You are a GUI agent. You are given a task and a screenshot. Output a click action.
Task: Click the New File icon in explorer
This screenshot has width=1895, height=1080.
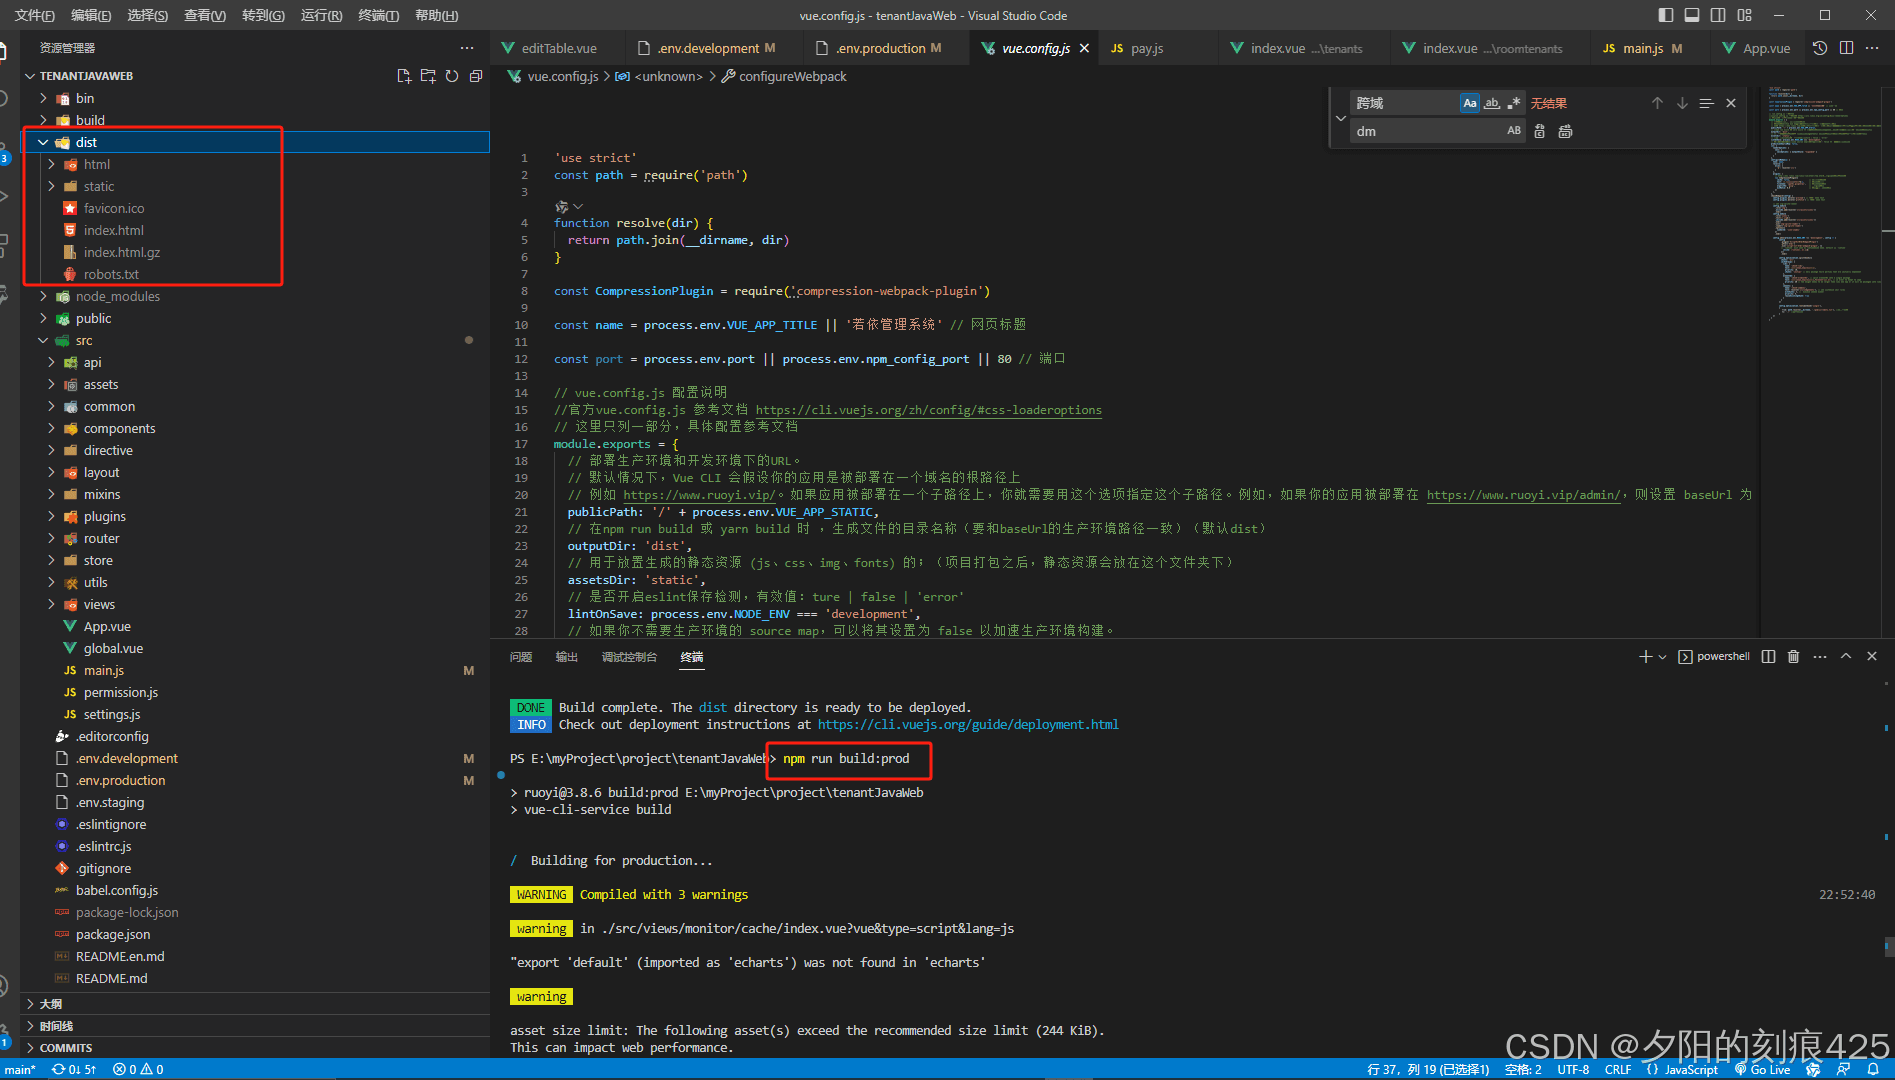[x=404, y=76]
